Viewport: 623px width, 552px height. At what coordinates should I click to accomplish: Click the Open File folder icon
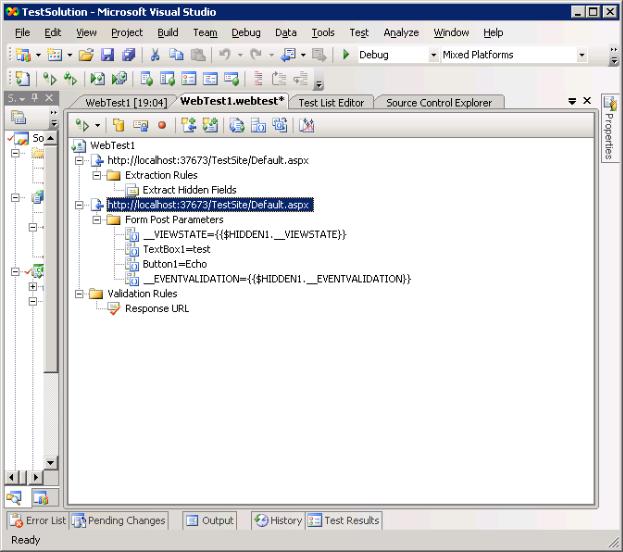tap(86, 55)
